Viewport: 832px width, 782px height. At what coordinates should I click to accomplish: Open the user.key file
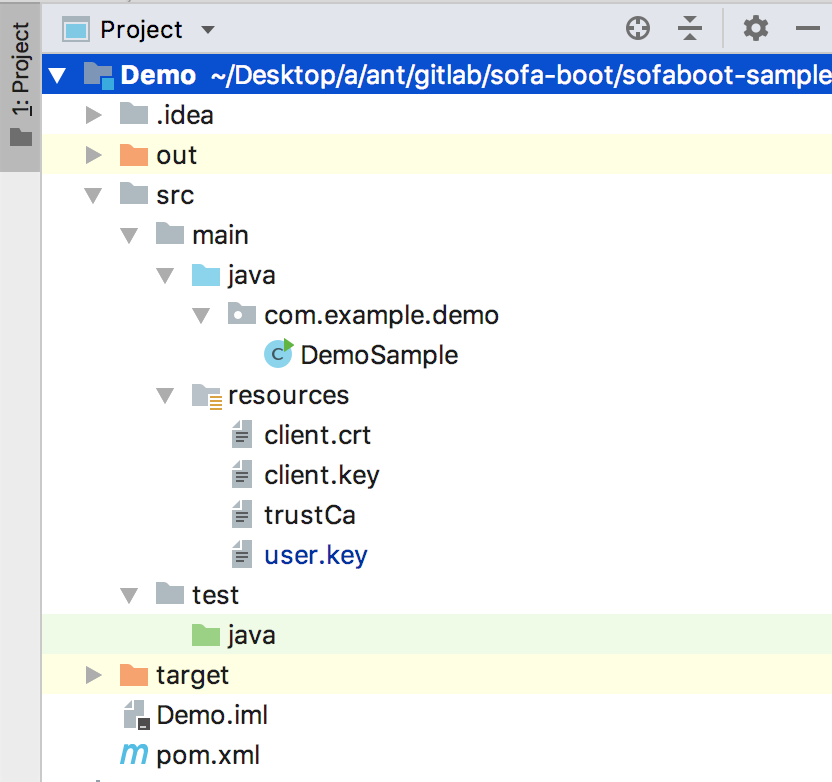(315, 554)
